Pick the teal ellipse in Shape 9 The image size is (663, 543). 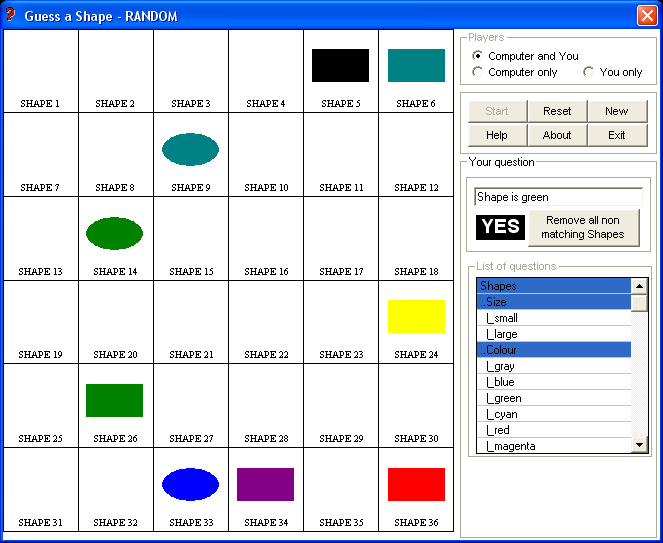pyautogui.click(x=190, y=149)
